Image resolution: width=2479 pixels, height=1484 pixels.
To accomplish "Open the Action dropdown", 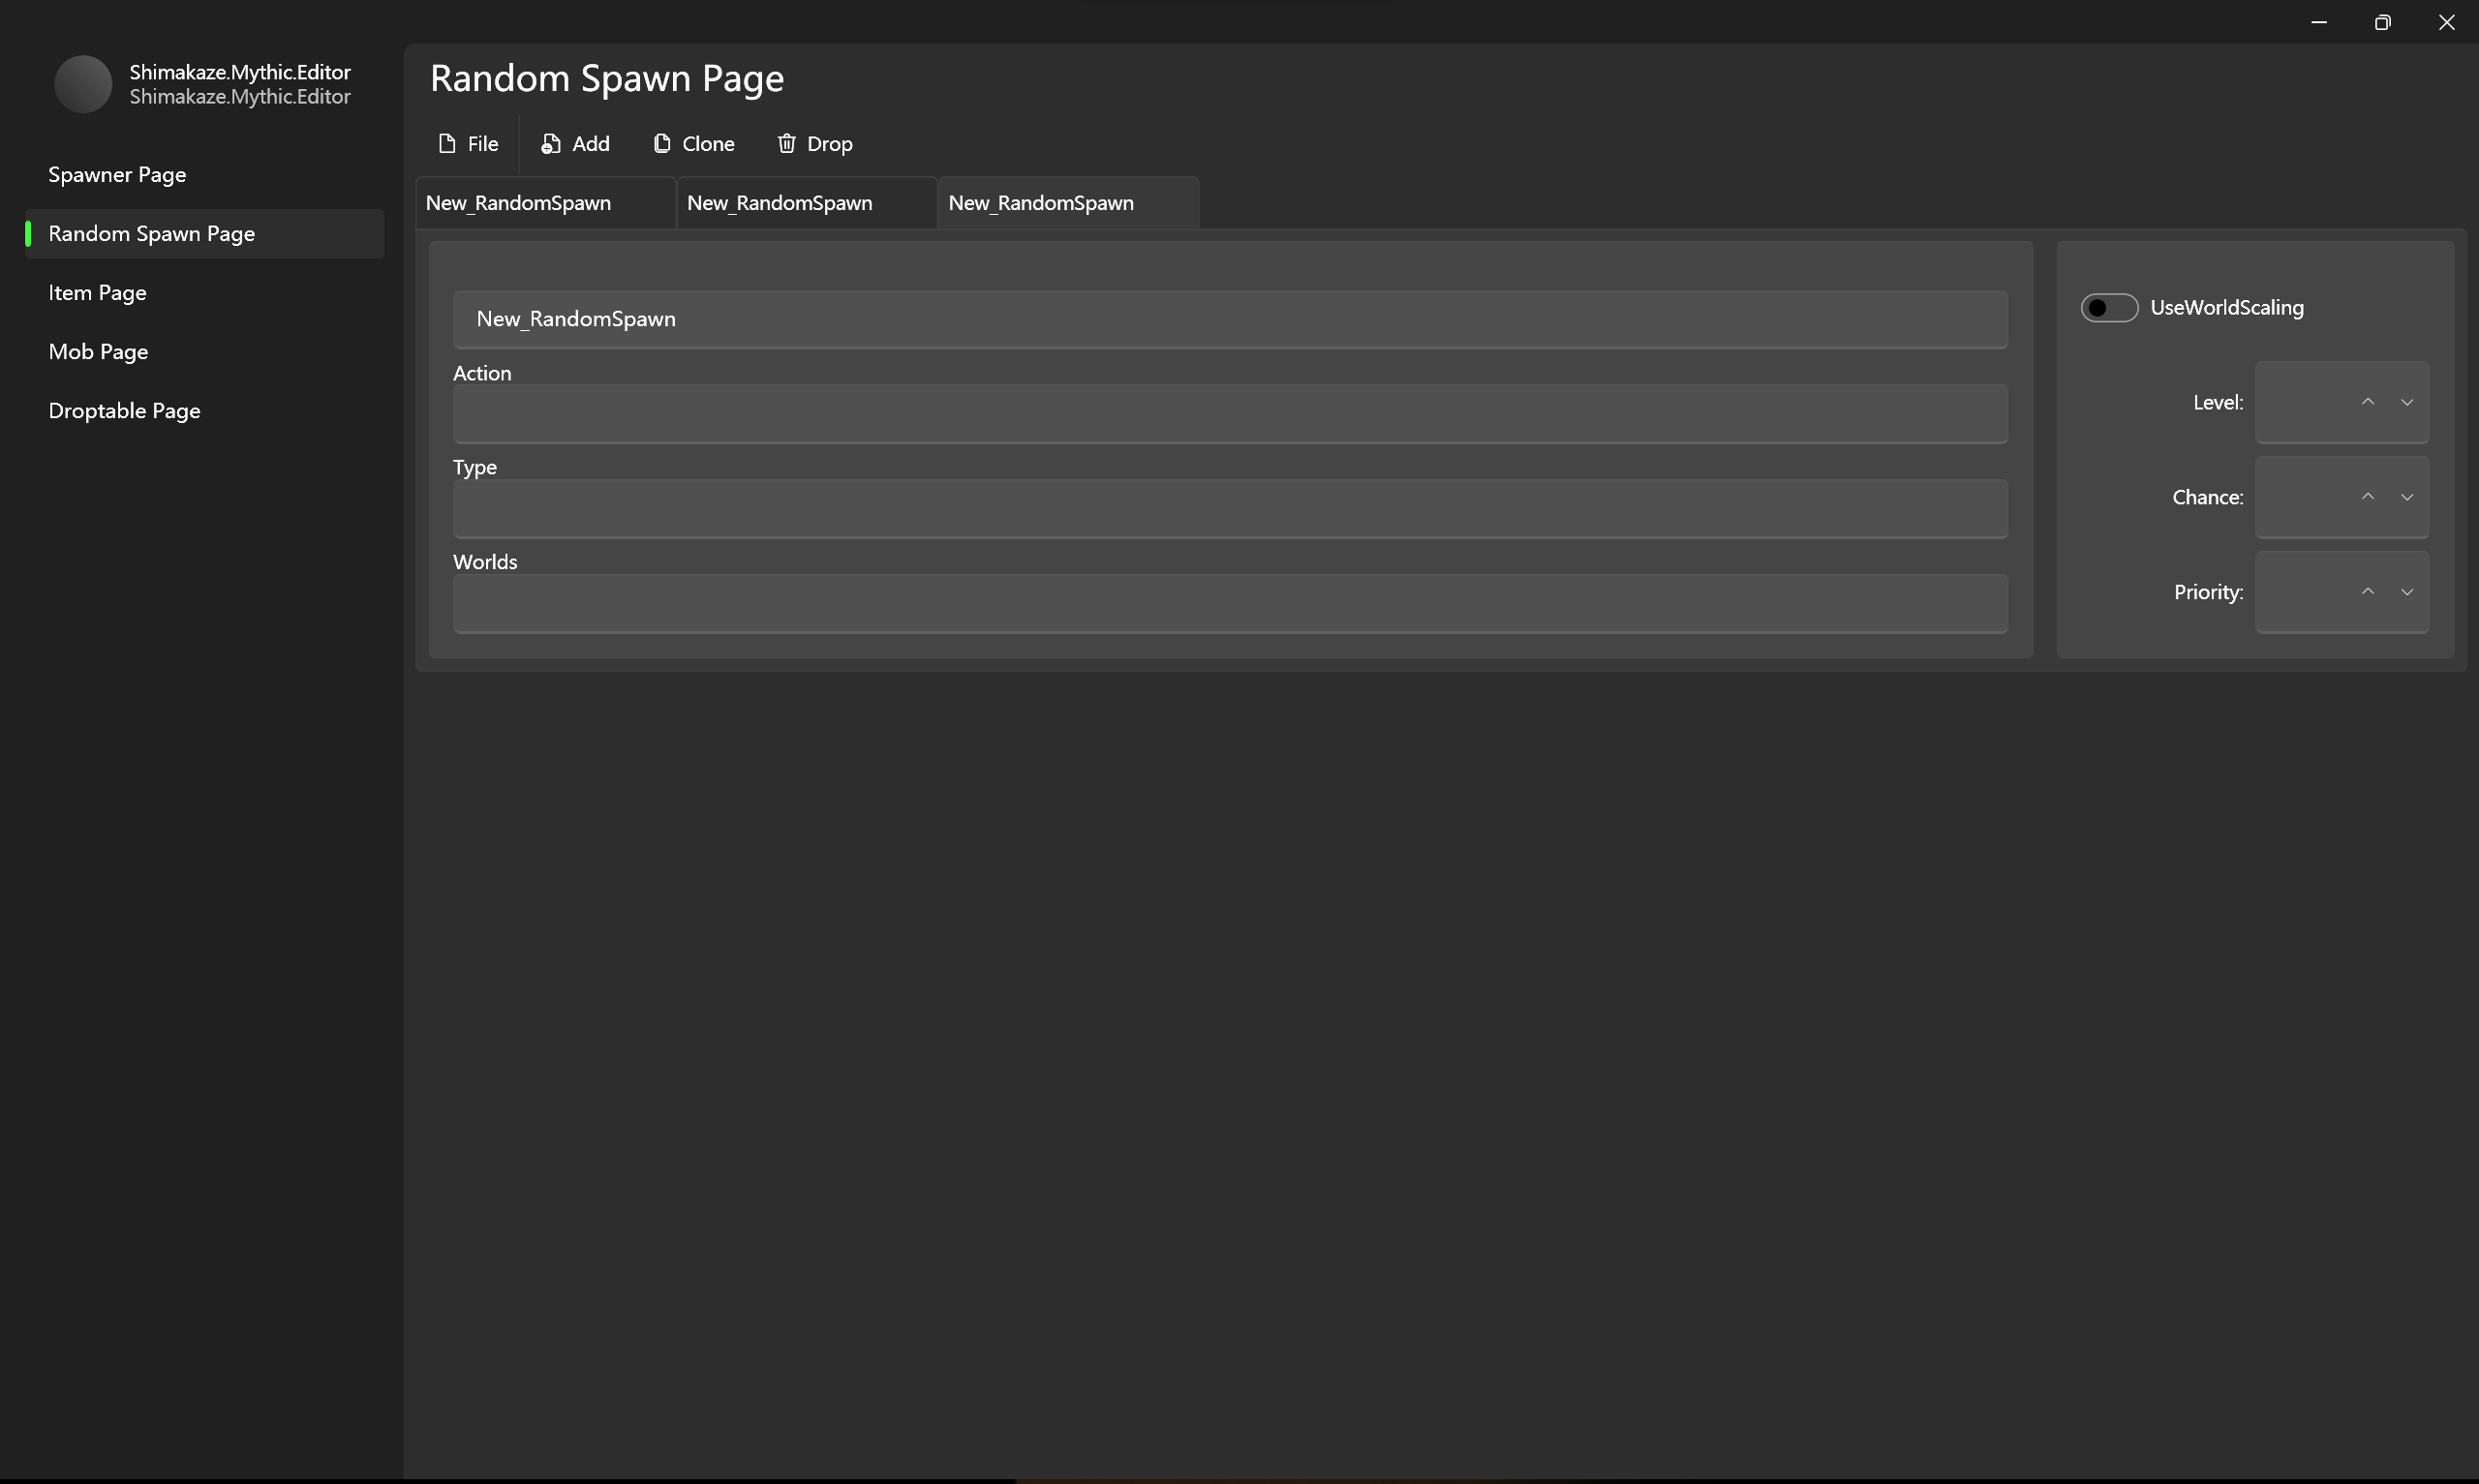I will pos(1229,414).
